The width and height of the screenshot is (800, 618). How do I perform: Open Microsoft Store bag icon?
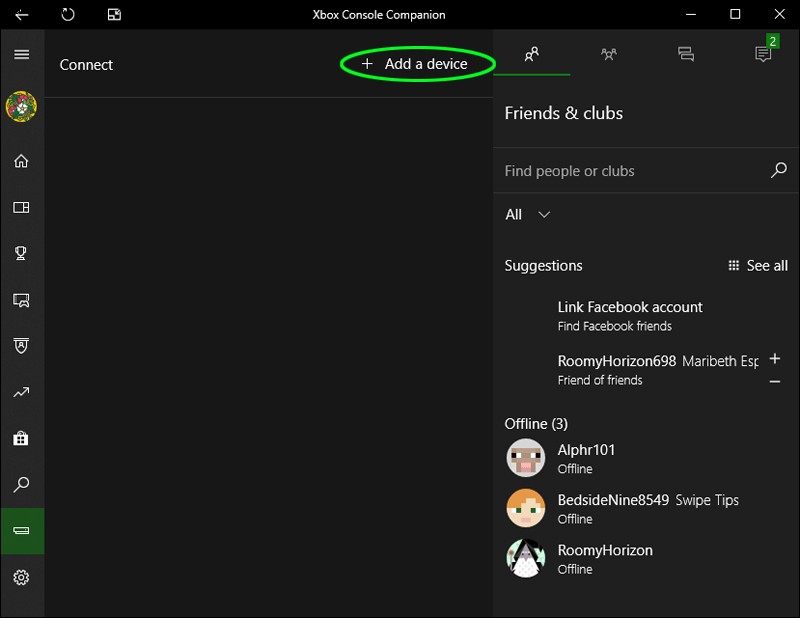pyautogui.click(x=21, y=438)
